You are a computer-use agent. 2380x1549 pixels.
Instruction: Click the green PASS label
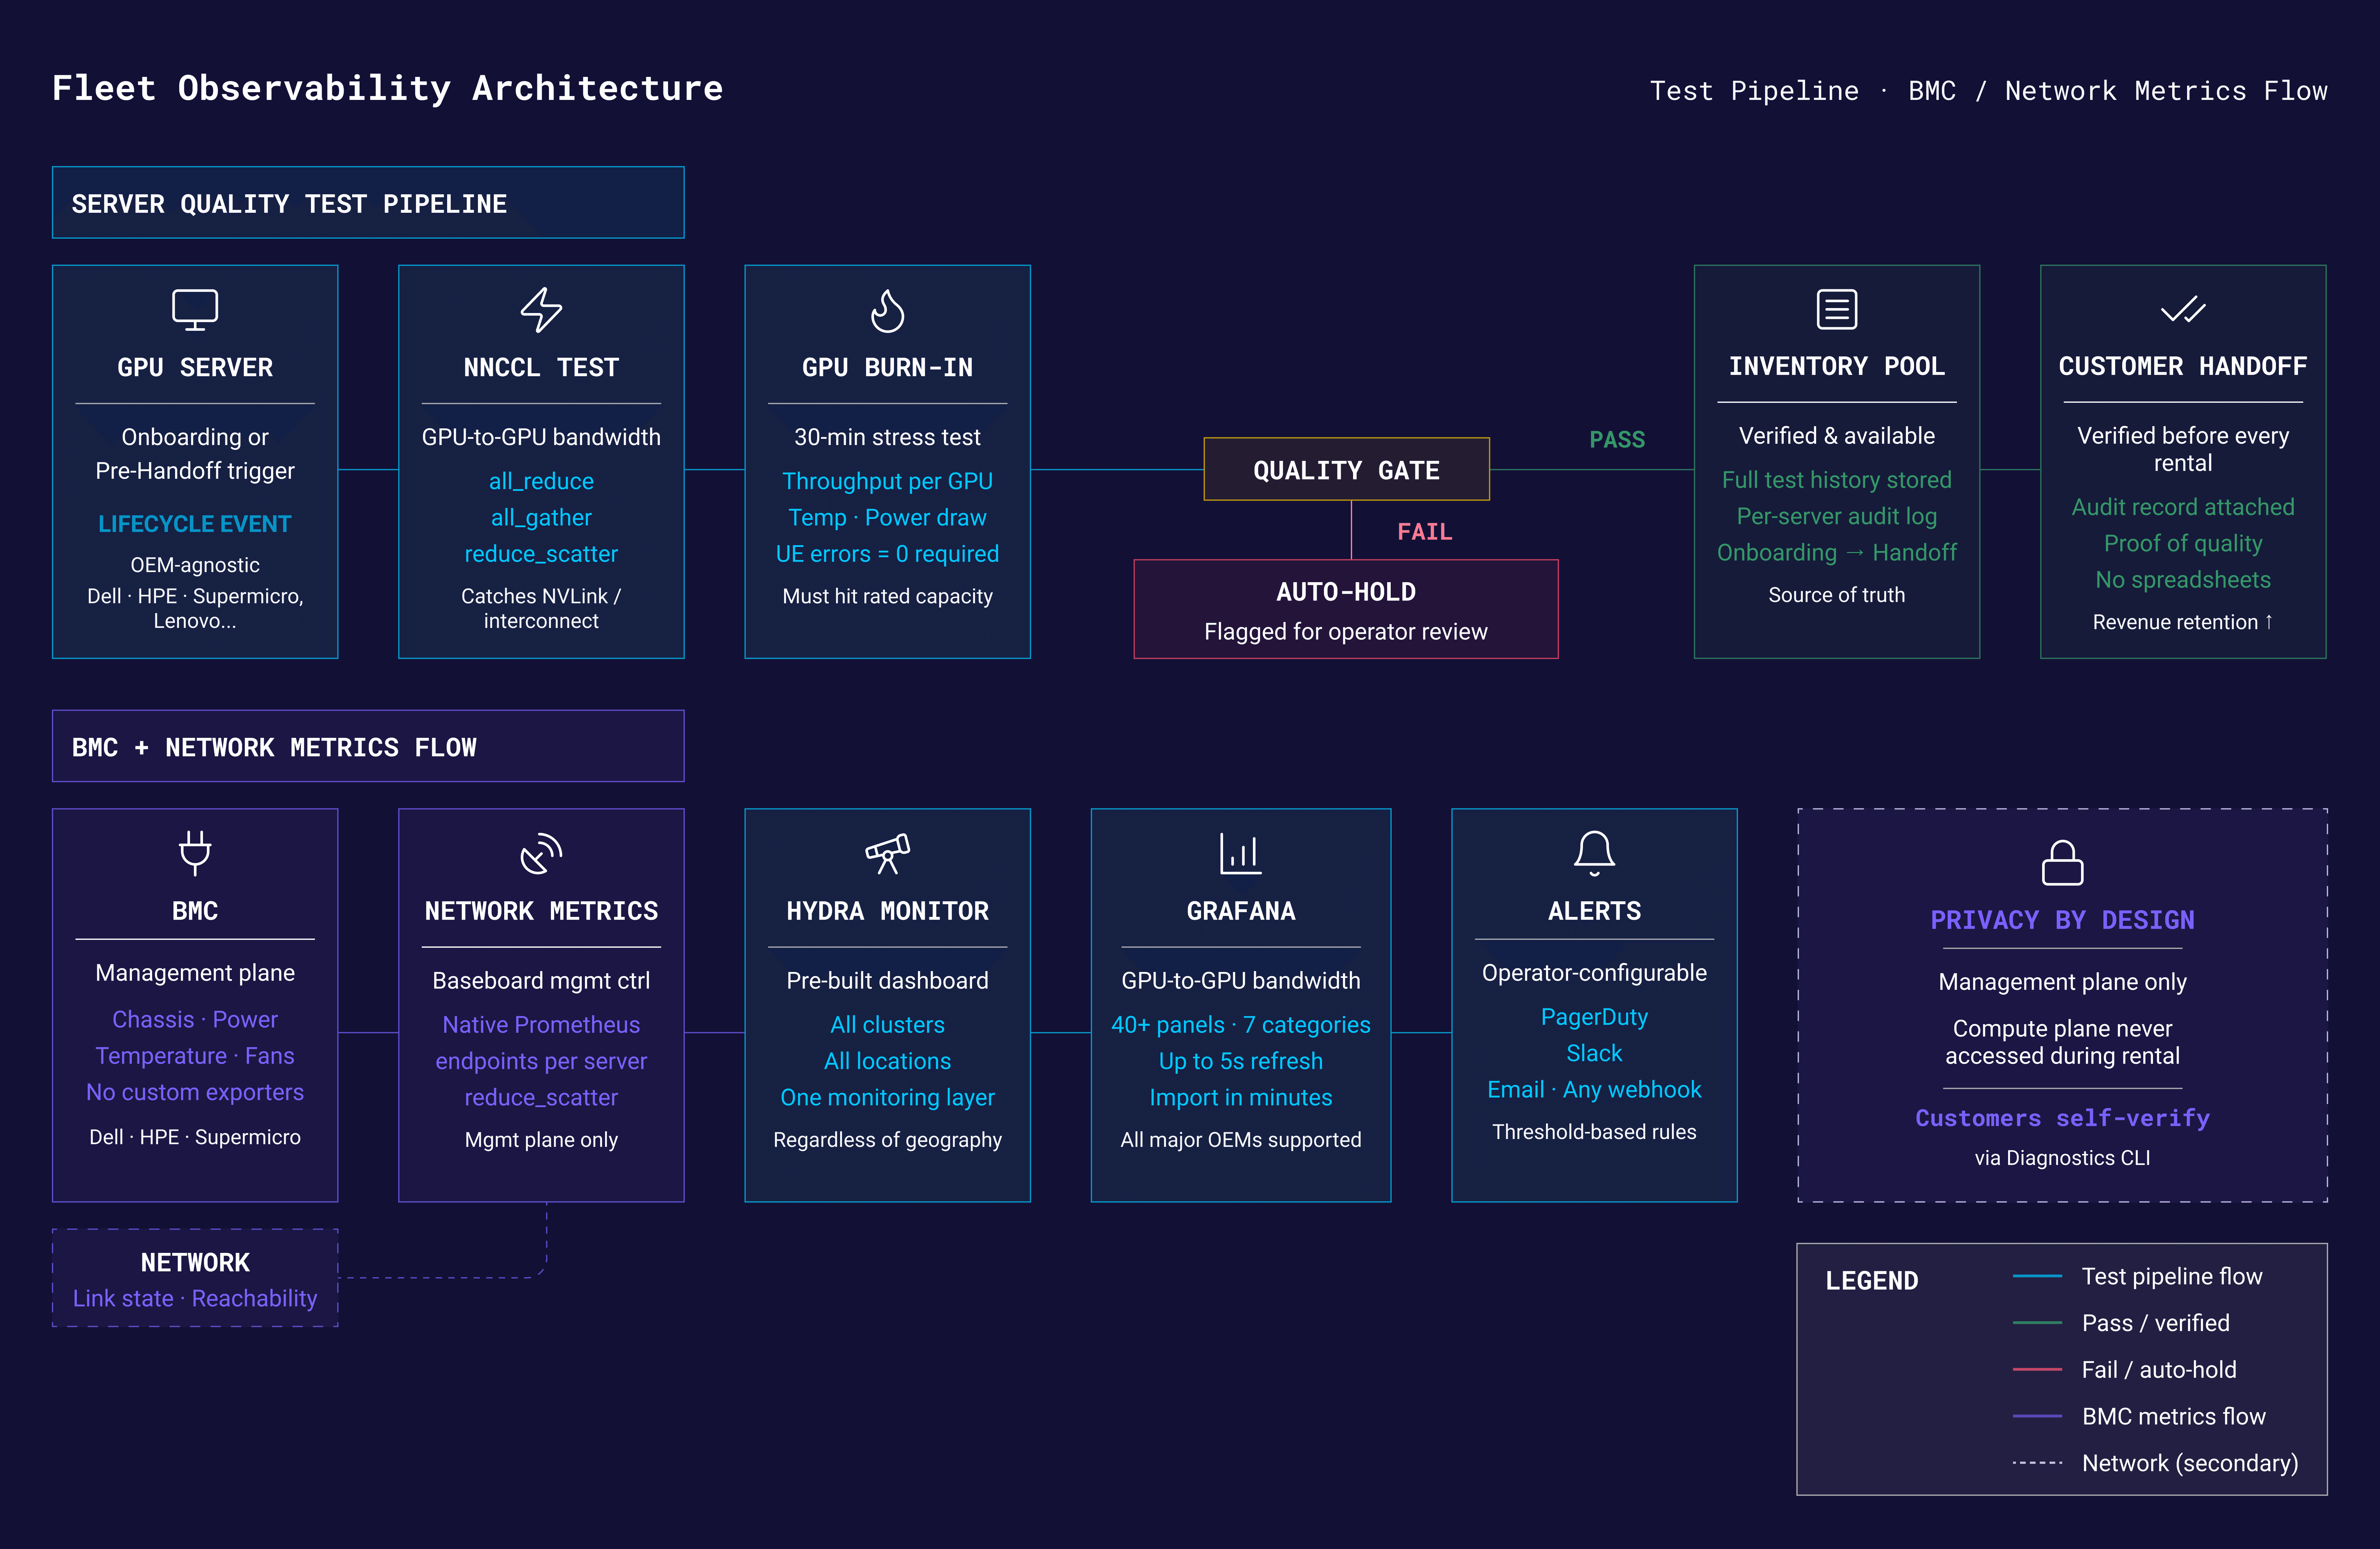tap(1617, 440)
